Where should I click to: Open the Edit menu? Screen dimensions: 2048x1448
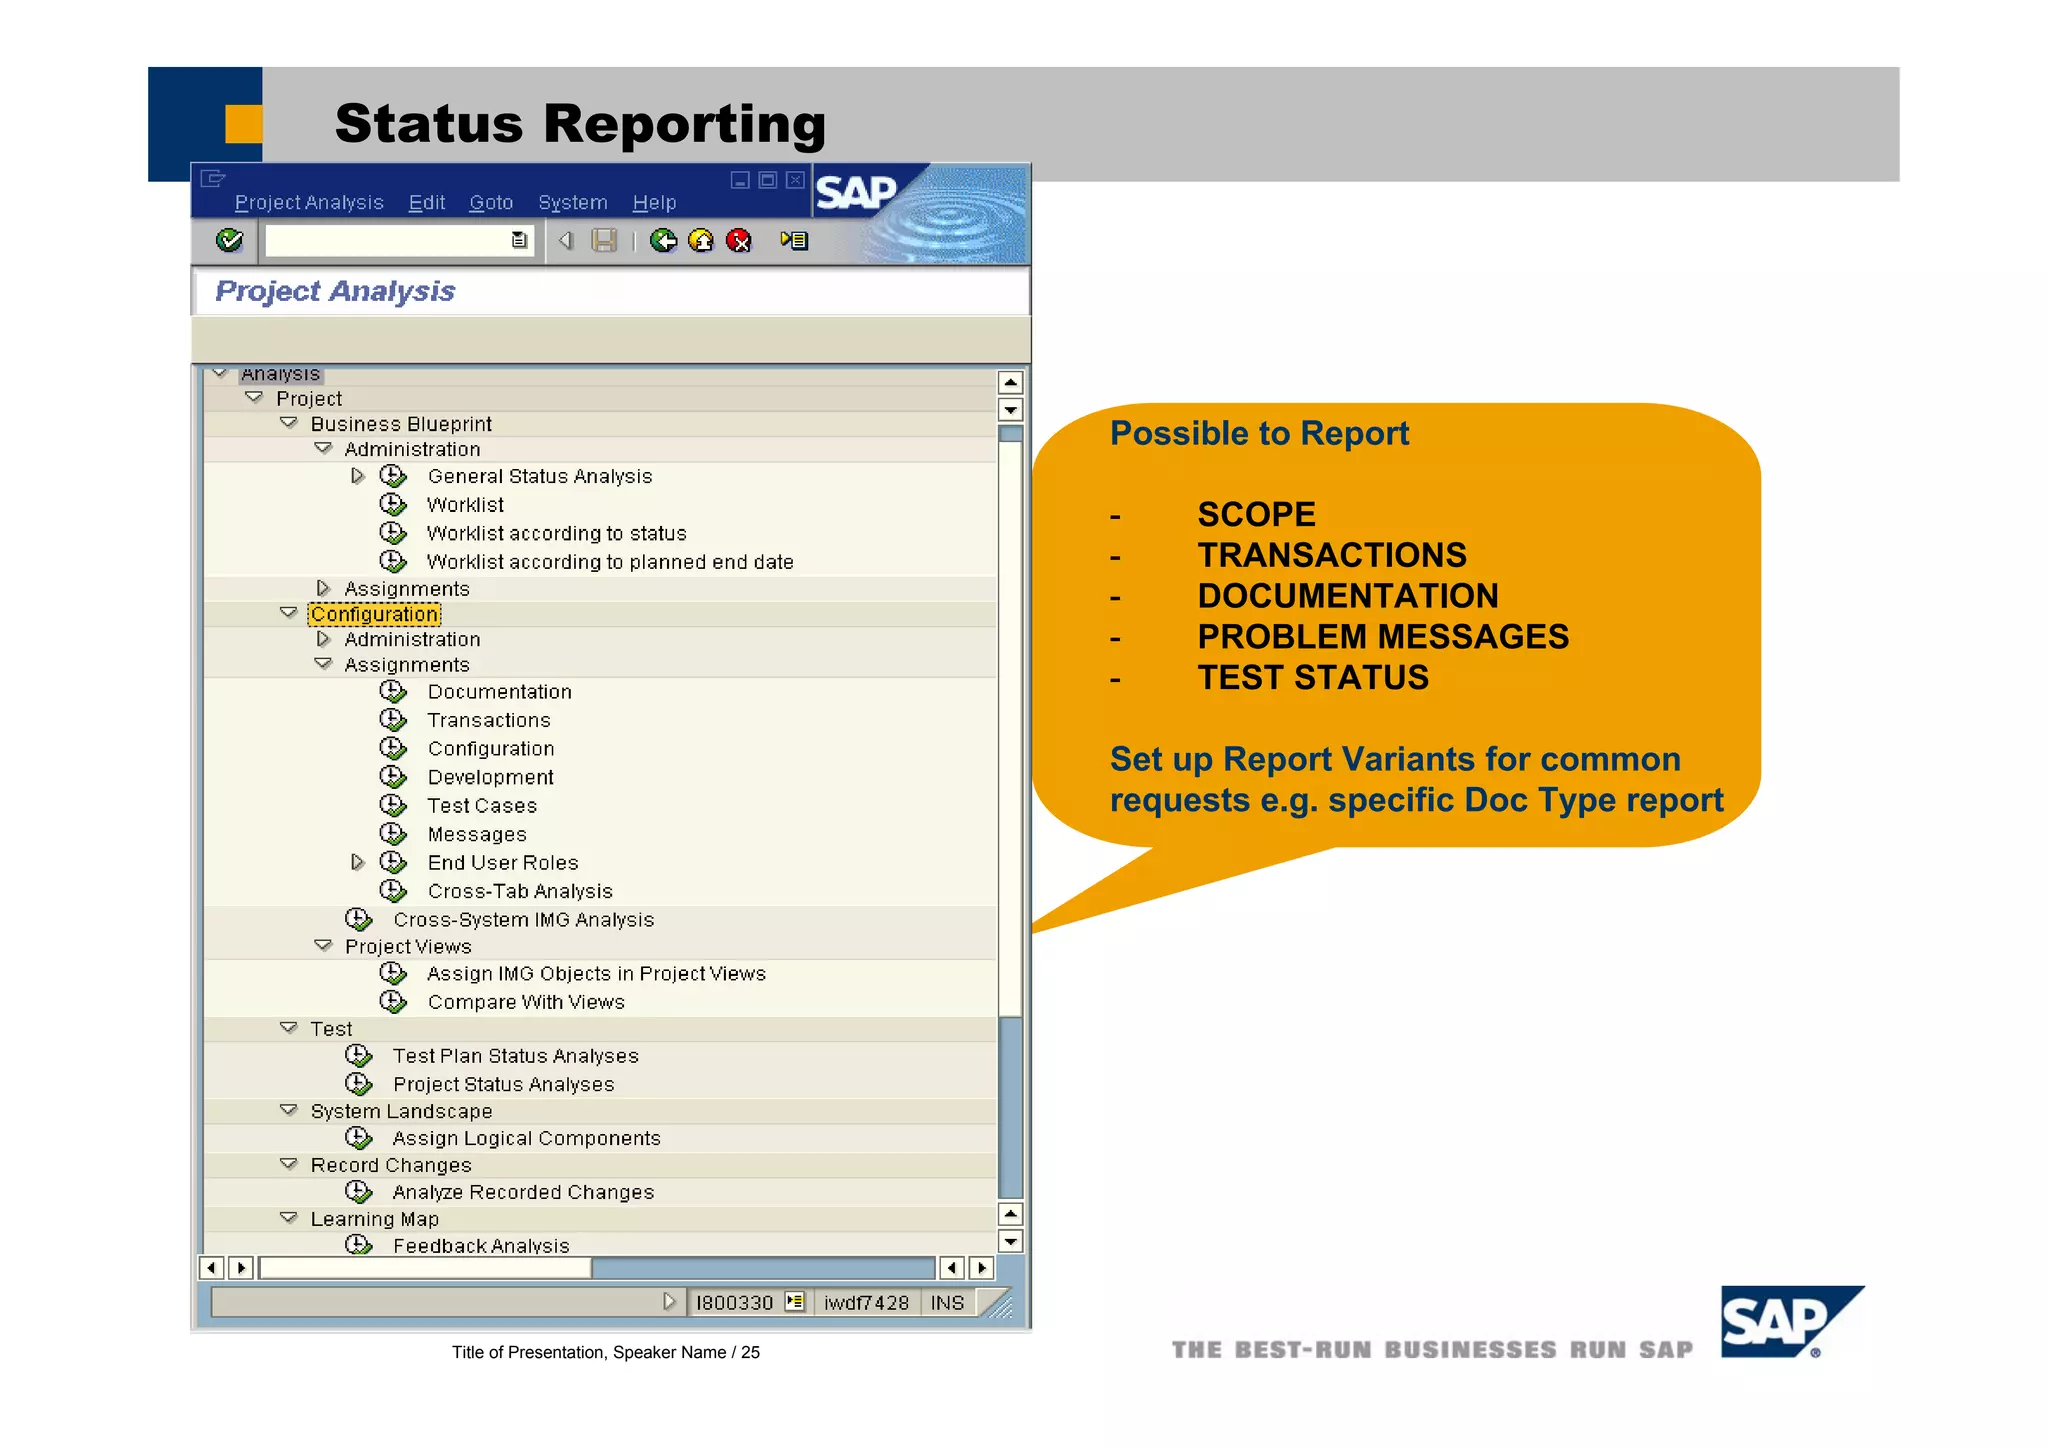point(427,203)
